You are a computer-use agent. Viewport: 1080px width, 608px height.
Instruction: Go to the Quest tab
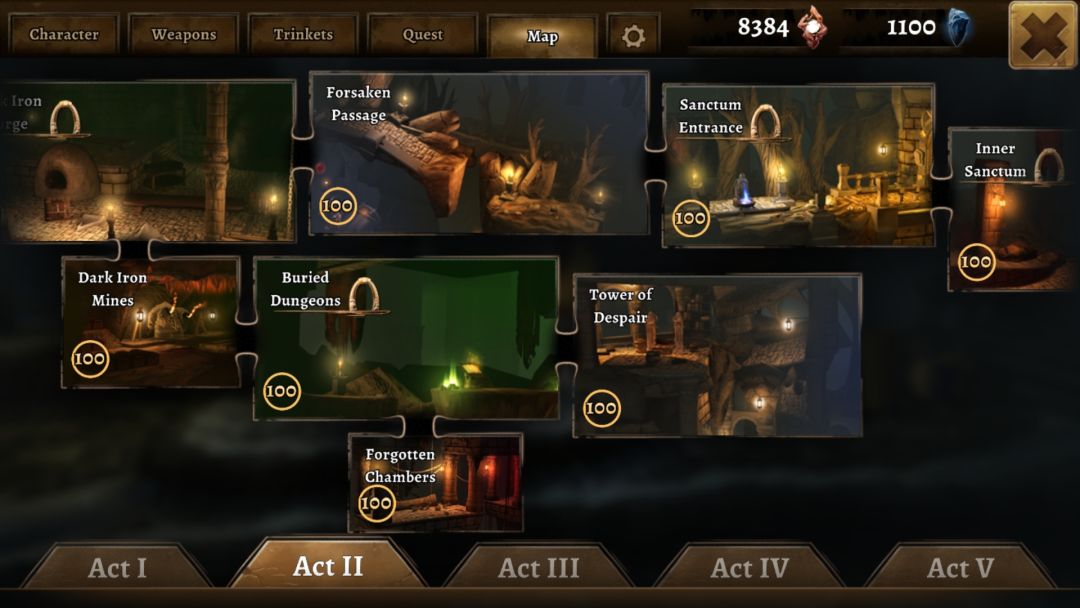click(422, 34)
